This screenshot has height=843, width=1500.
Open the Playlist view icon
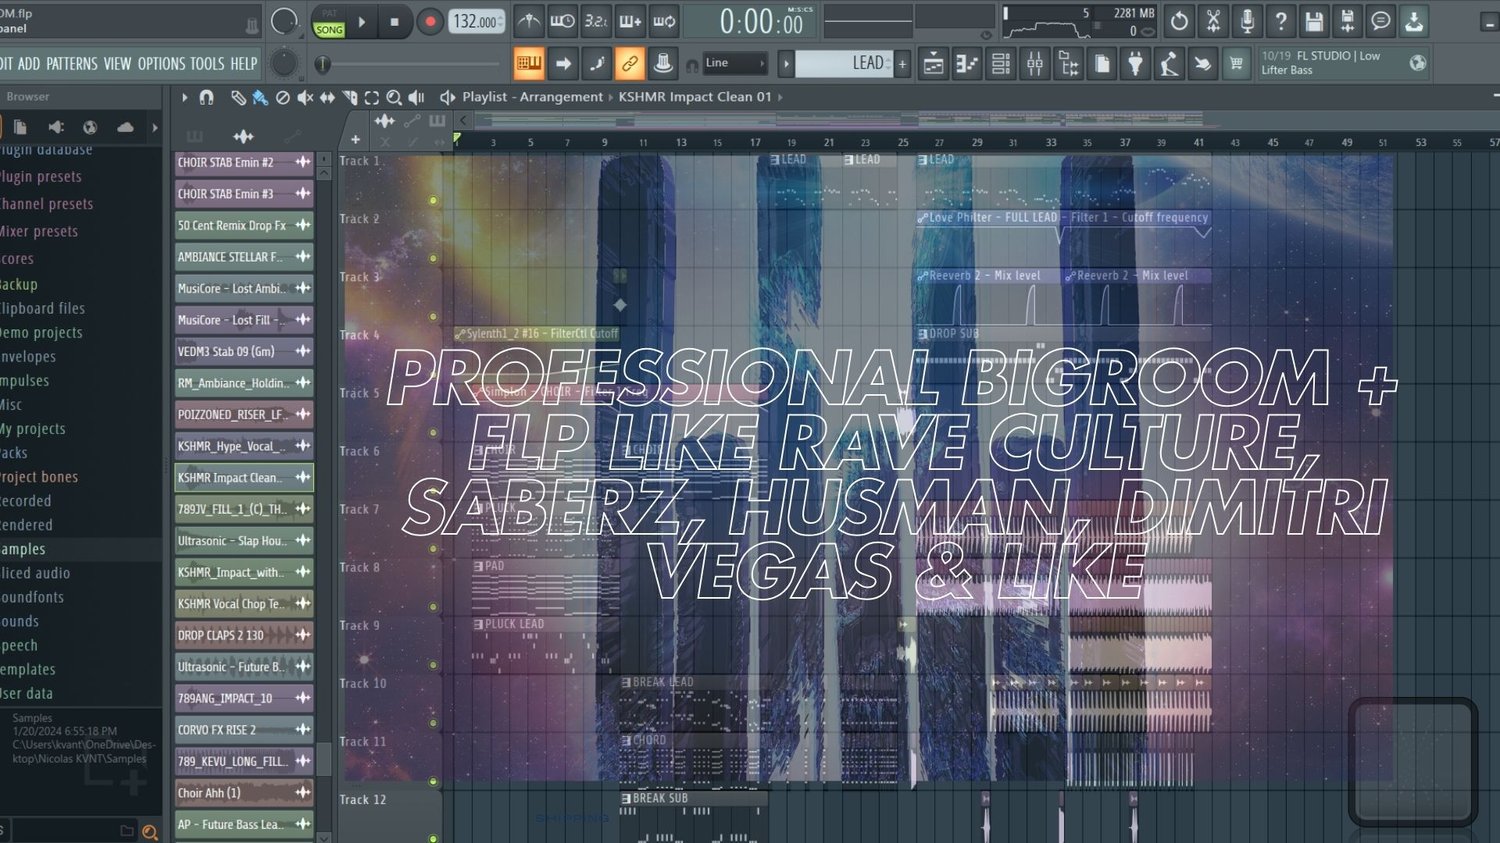point(933,64)
